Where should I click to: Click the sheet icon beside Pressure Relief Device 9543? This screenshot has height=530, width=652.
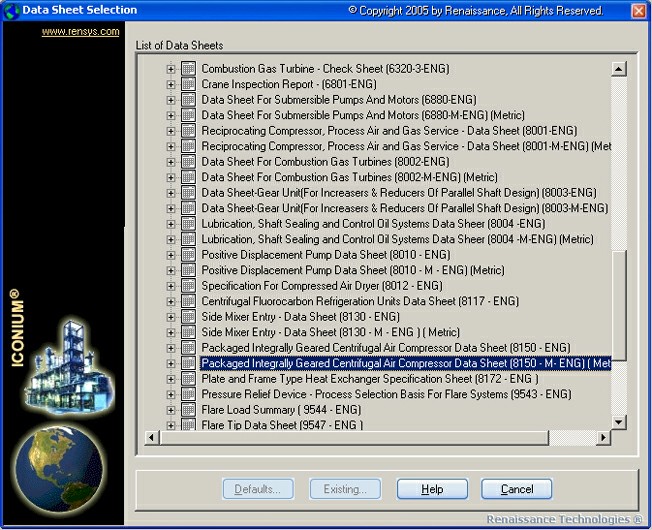coord(188,394)
